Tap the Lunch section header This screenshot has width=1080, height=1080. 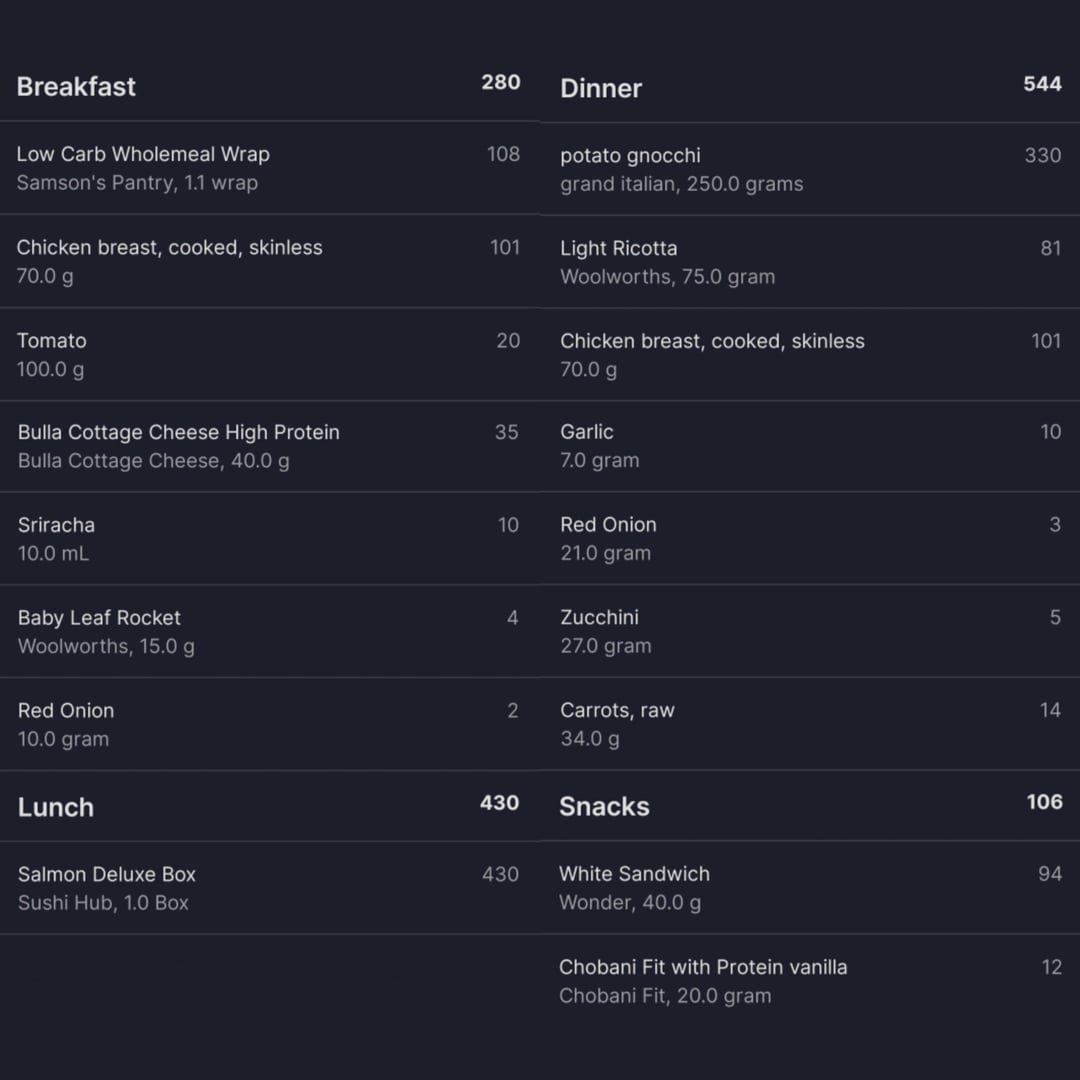pos(269,806)
